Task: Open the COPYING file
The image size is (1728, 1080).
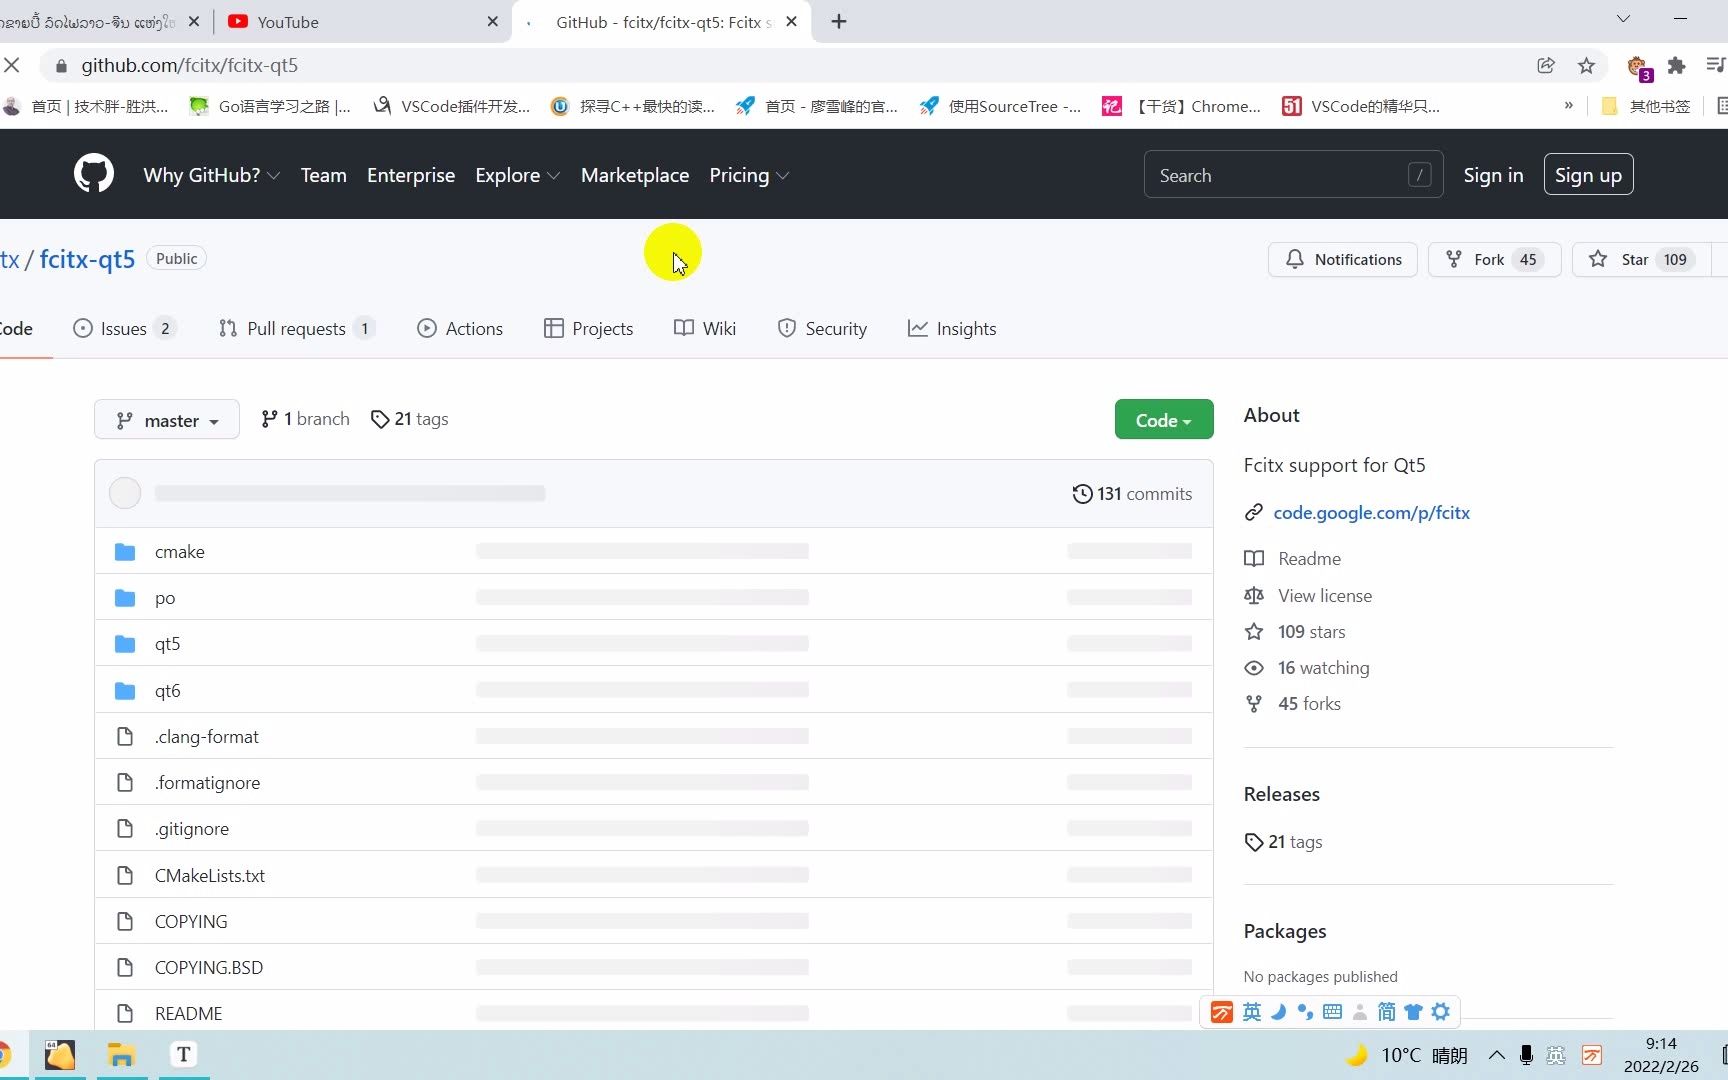Action: pyautogui.click(x=191, y=921)
